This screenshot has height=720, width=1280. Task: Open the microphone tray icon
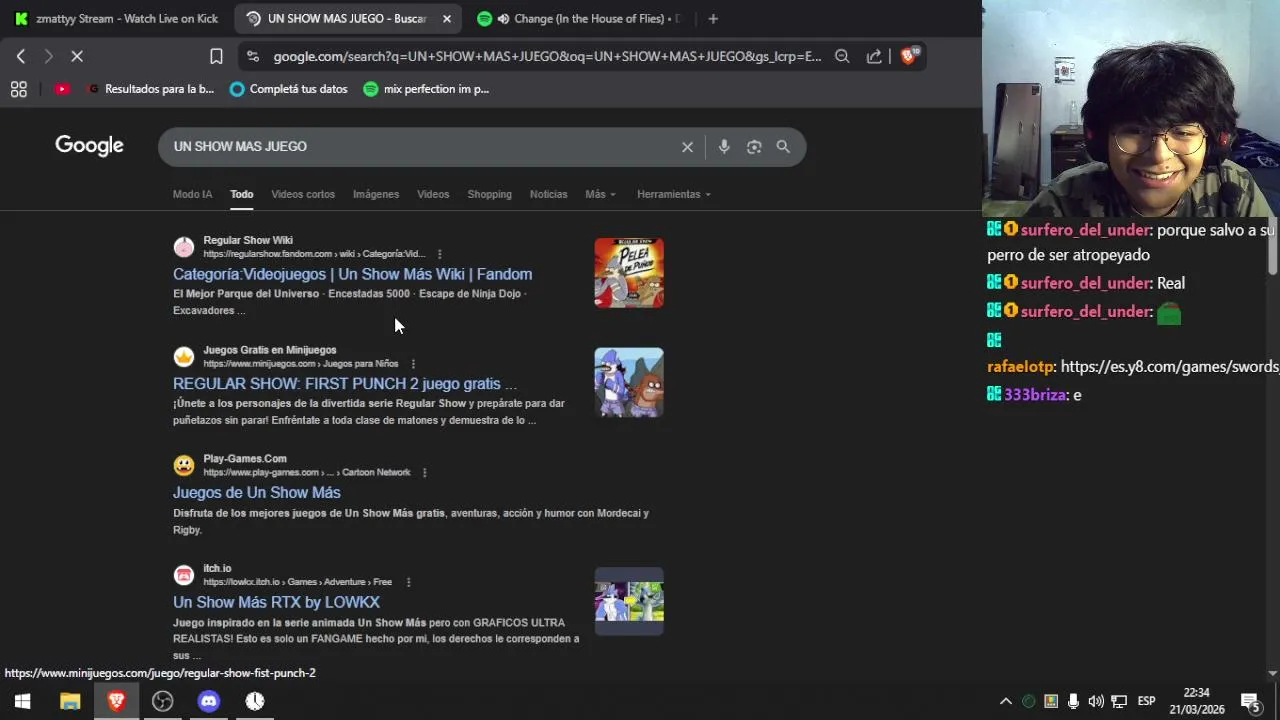coord(1073,701)
